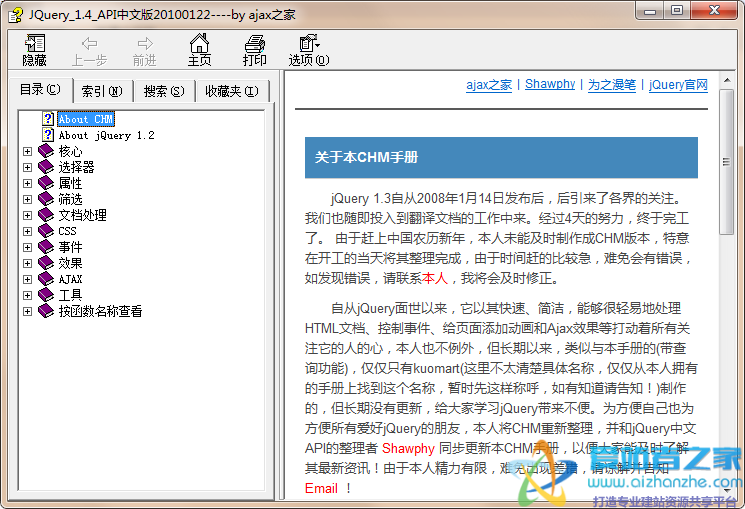Maximize the help window
This screenshot has width=745, height=509.
677,11
